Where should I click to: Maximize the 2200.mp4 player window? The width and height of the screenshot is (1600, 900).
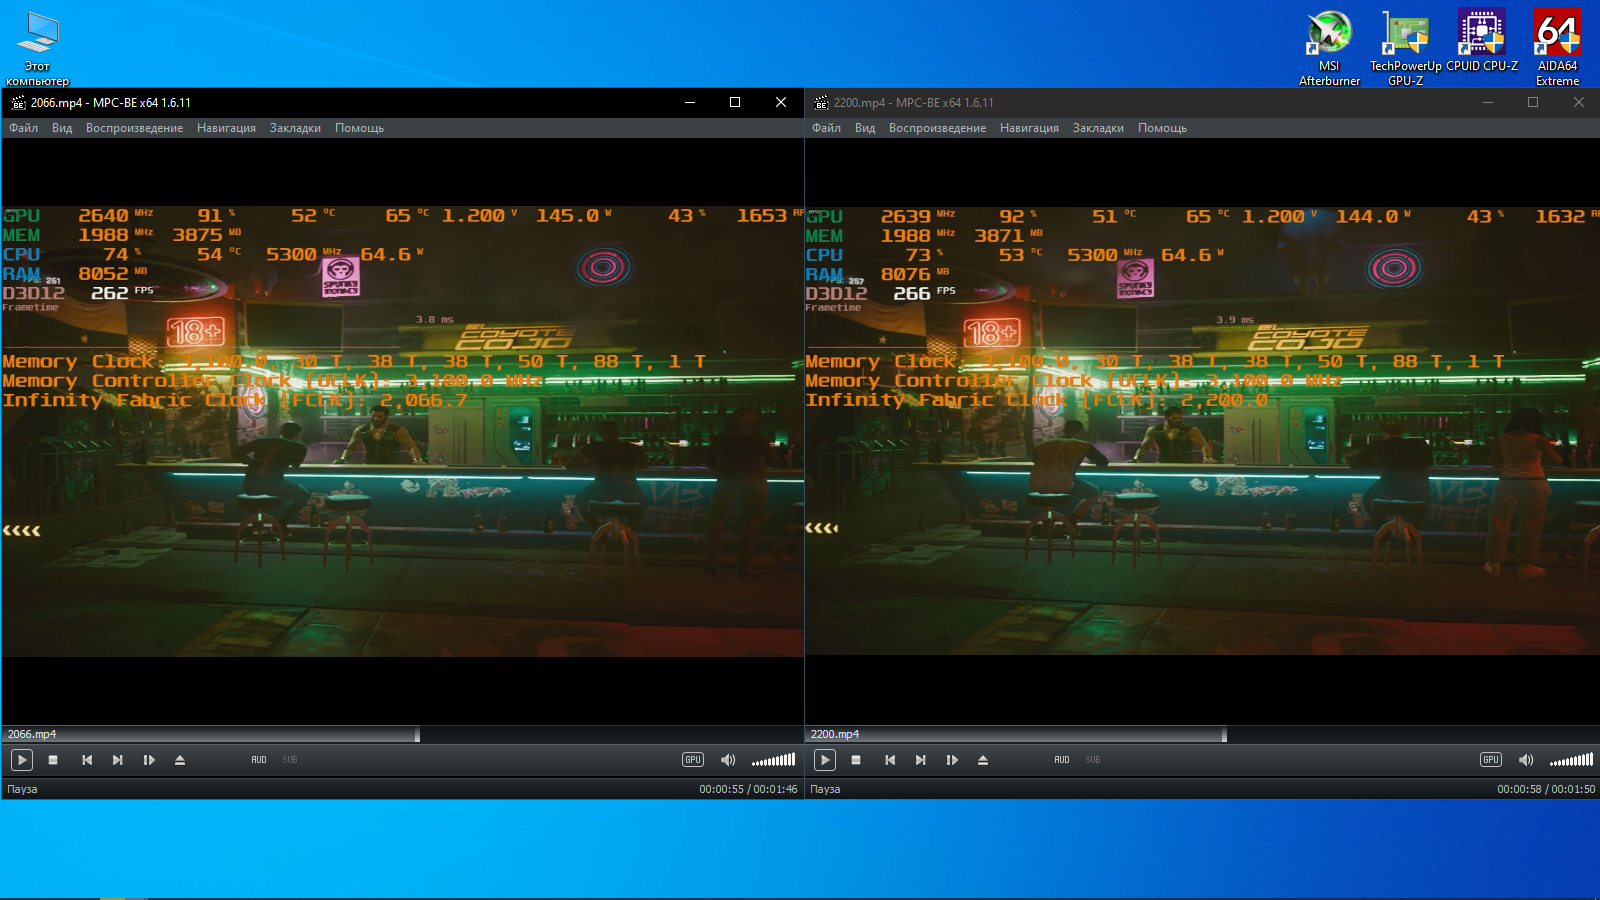pyautogui.click(x=1533, y=102)
